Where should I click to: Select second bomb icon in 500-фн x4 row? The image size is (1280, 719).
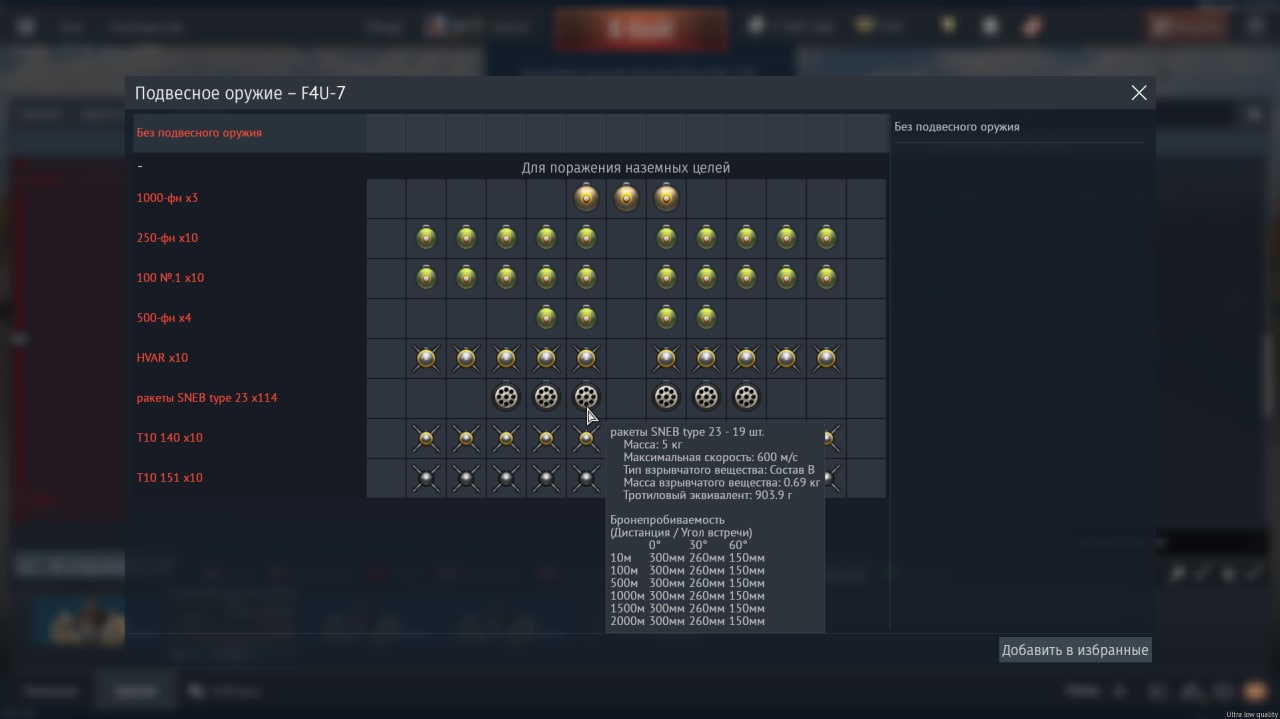tap(586, 318)
